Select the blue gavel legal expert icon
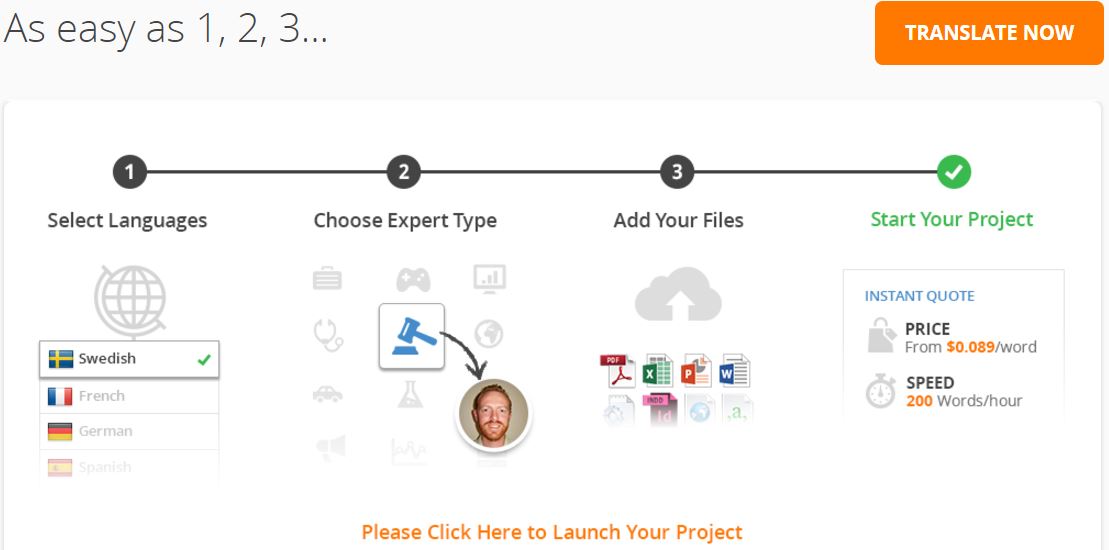The height and width of the screenshot is (550, 1109). [412, 337]
